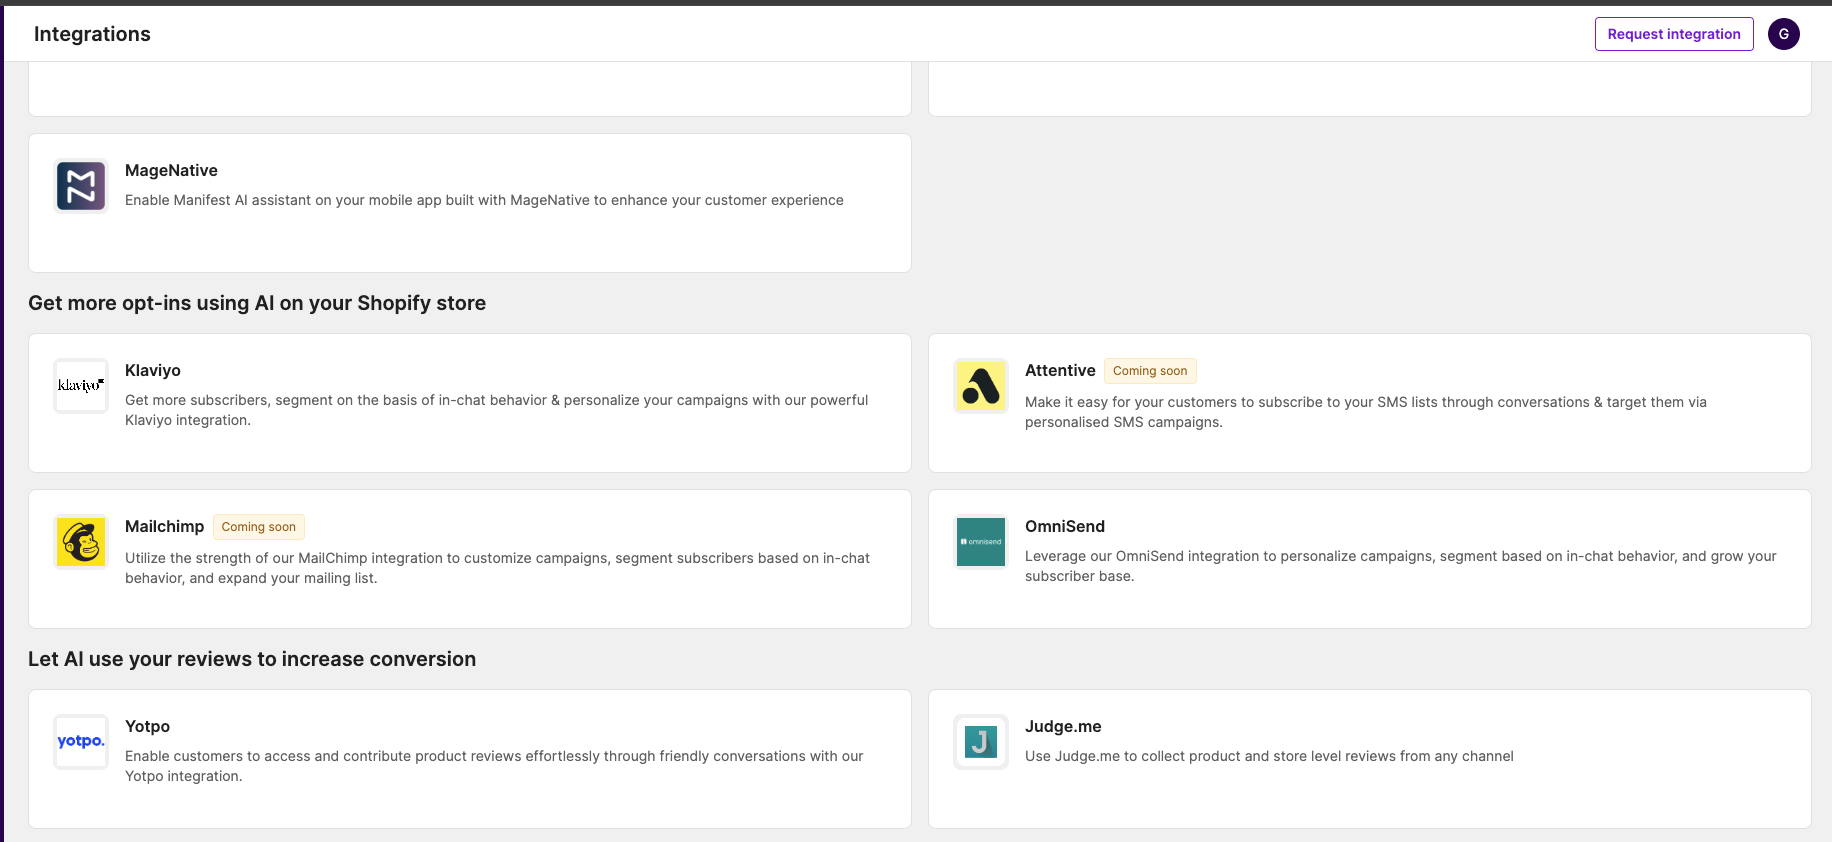
Task: Click the MageNative description text
Action: click(x=484, y=200)
